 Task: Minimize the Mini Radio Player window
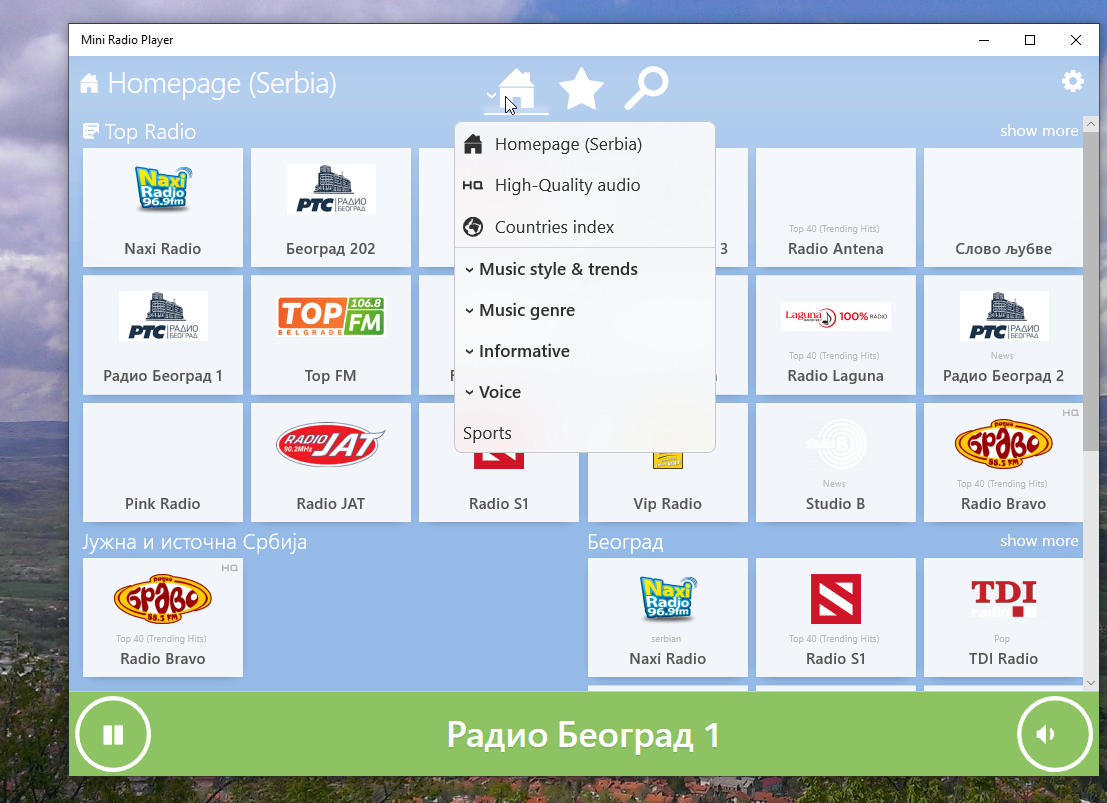[983, 40]
